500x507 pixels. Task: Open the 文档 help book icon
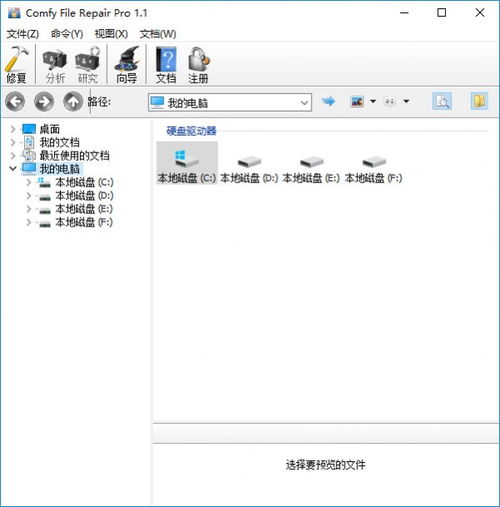point(166,64)
